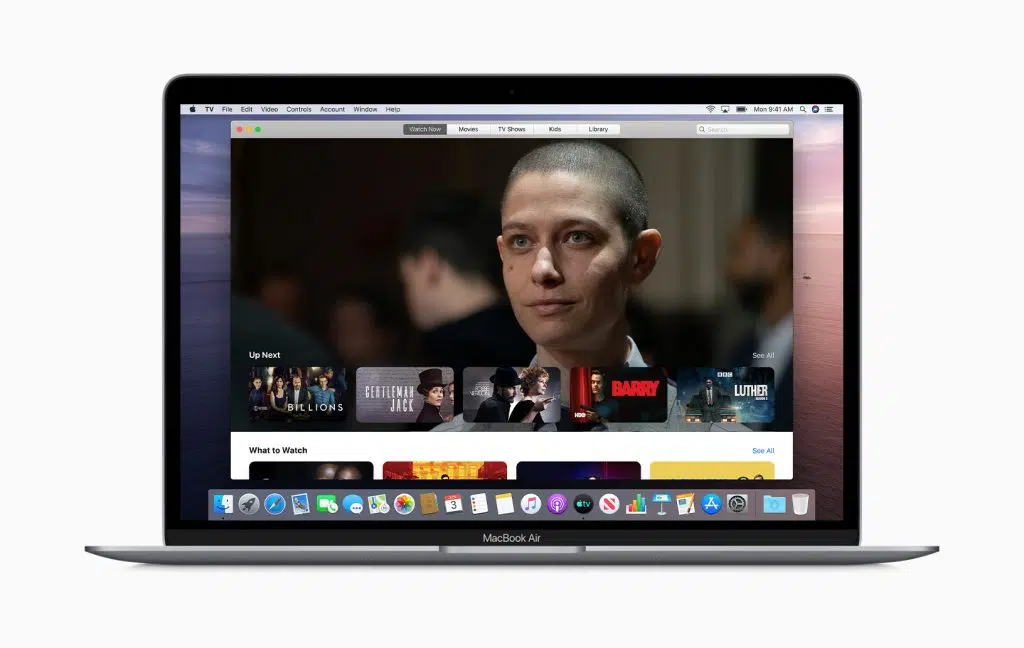This screenshot has height=648, width=1024.
Task: Open the Account menu
Action: (332, 109)
